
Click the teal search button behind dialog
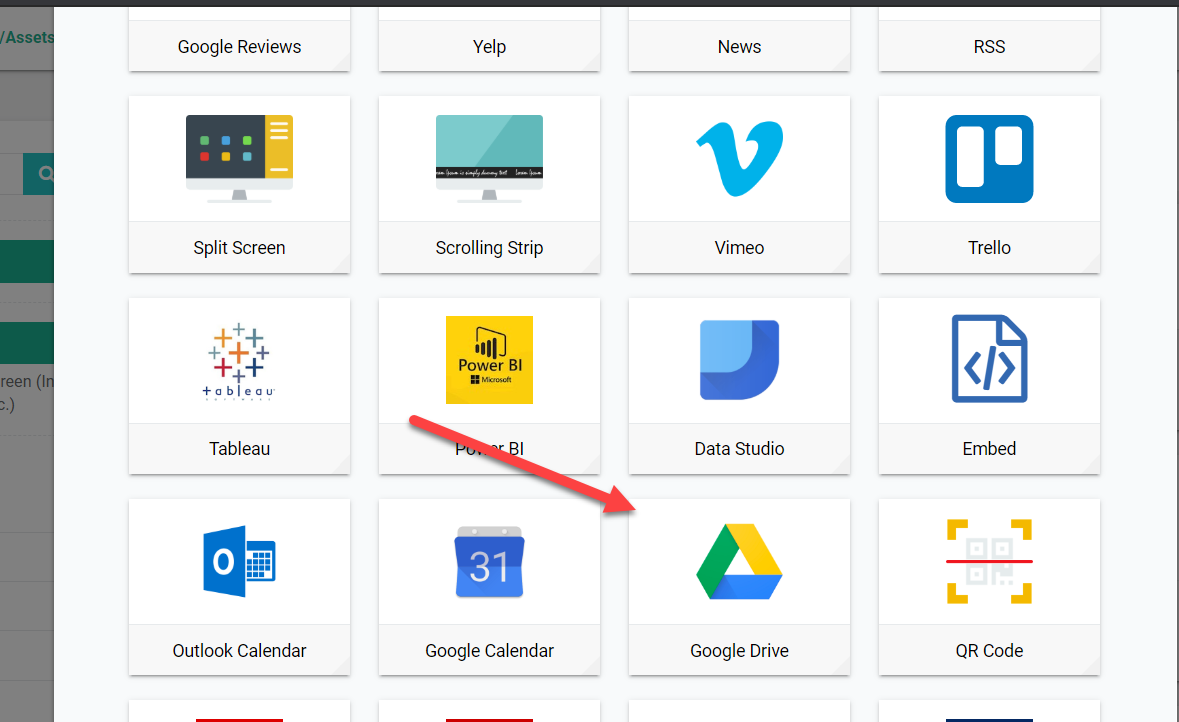pos(38,174)
